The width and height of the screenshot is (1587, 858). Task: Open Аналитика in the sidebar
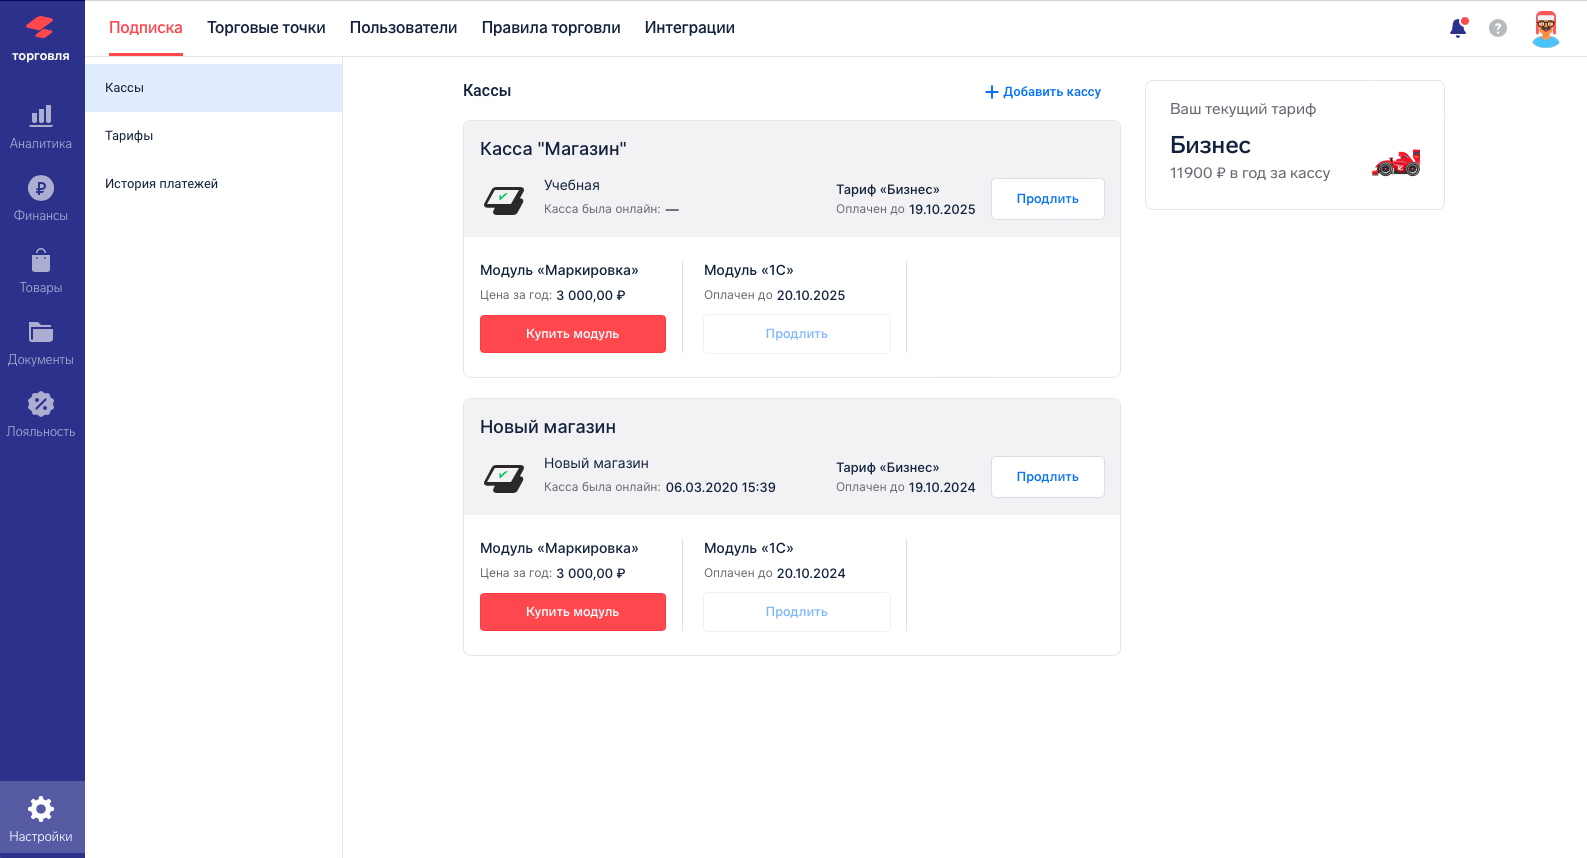(41, 128)
